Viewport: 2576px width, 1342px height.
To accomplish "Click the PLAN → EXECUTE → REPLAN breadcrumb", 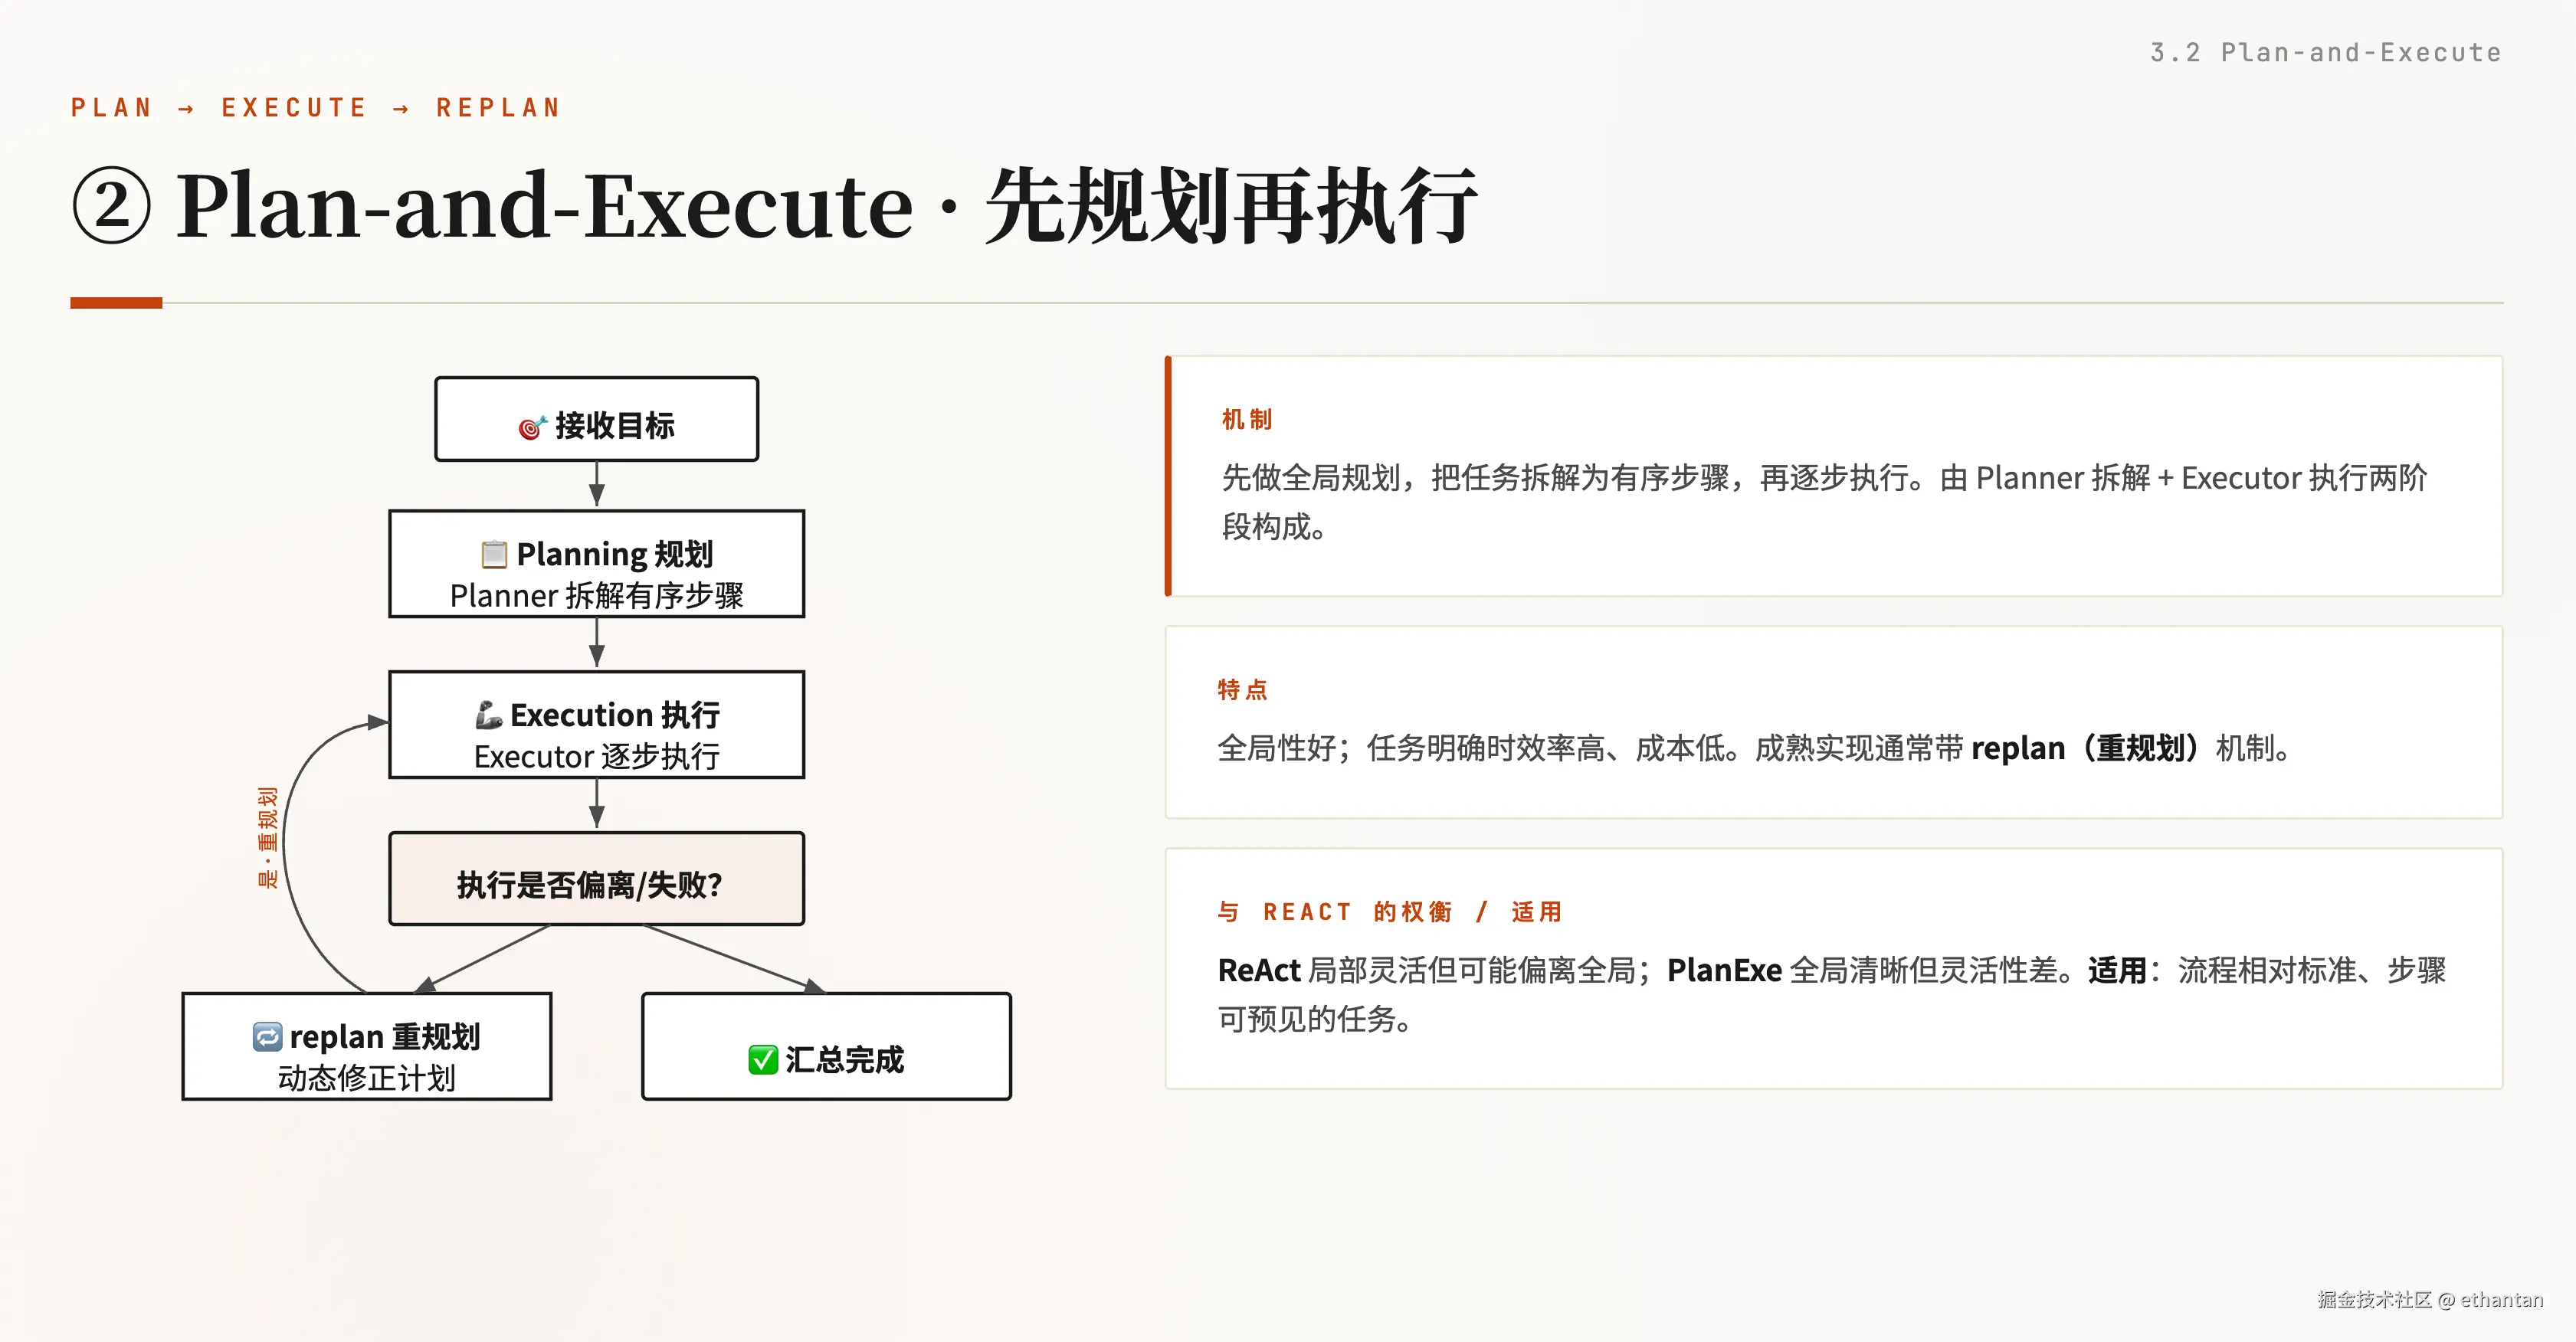I will (316, 108).
